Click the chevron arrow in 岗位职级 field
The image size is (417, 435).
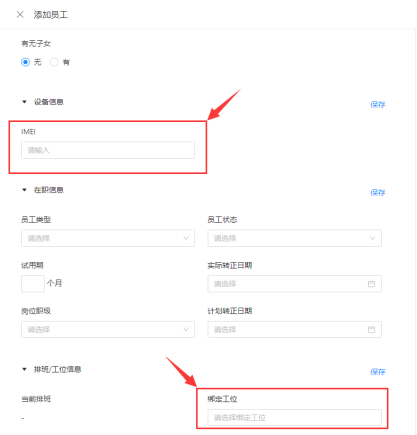point(186,329)
